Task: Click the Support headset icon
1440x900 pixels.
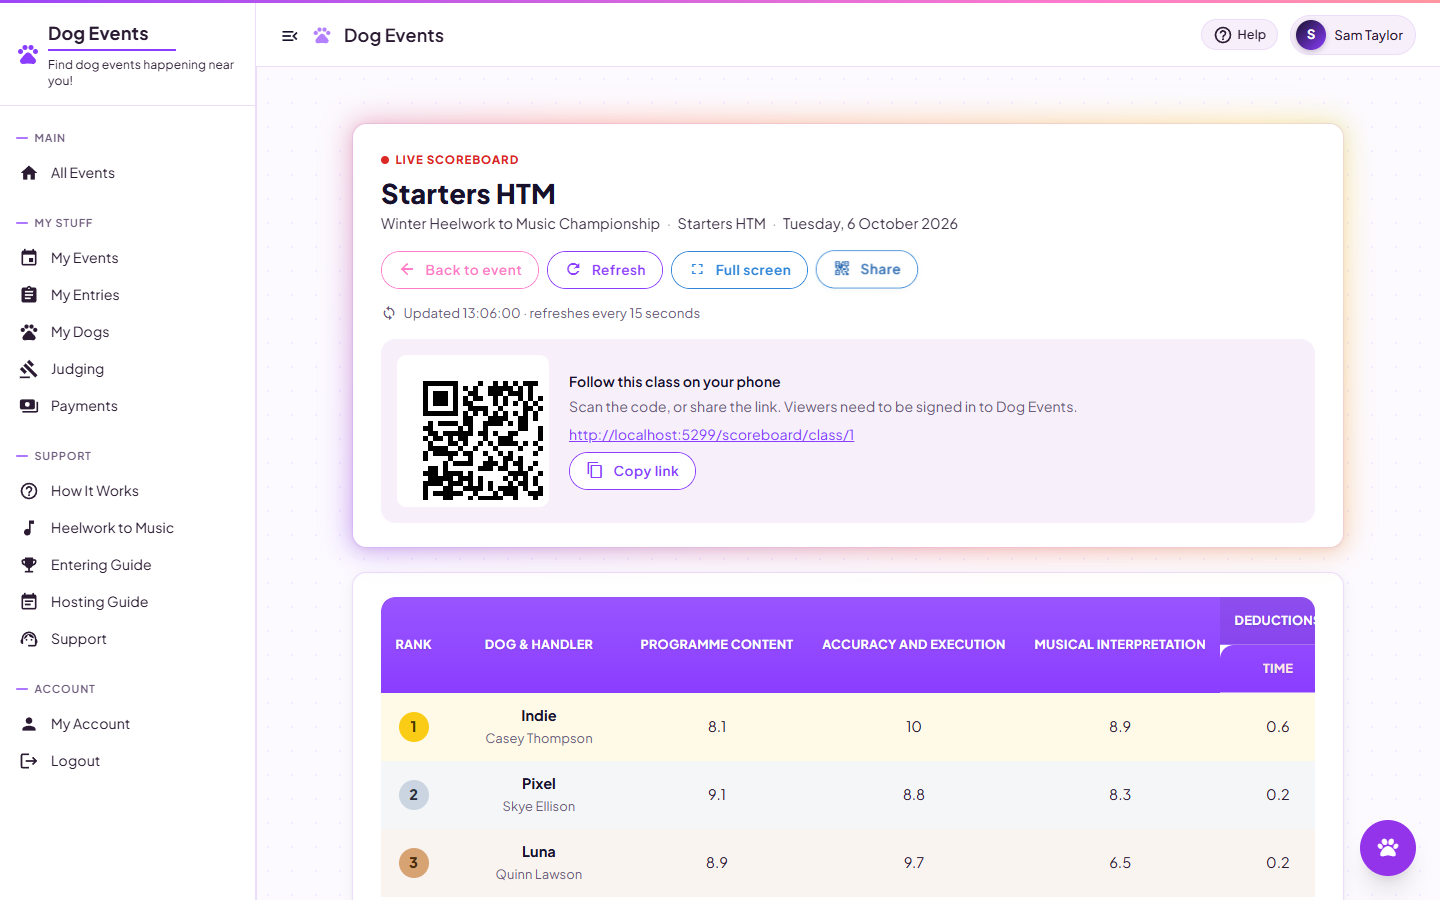Action: (x=29, y=639)
